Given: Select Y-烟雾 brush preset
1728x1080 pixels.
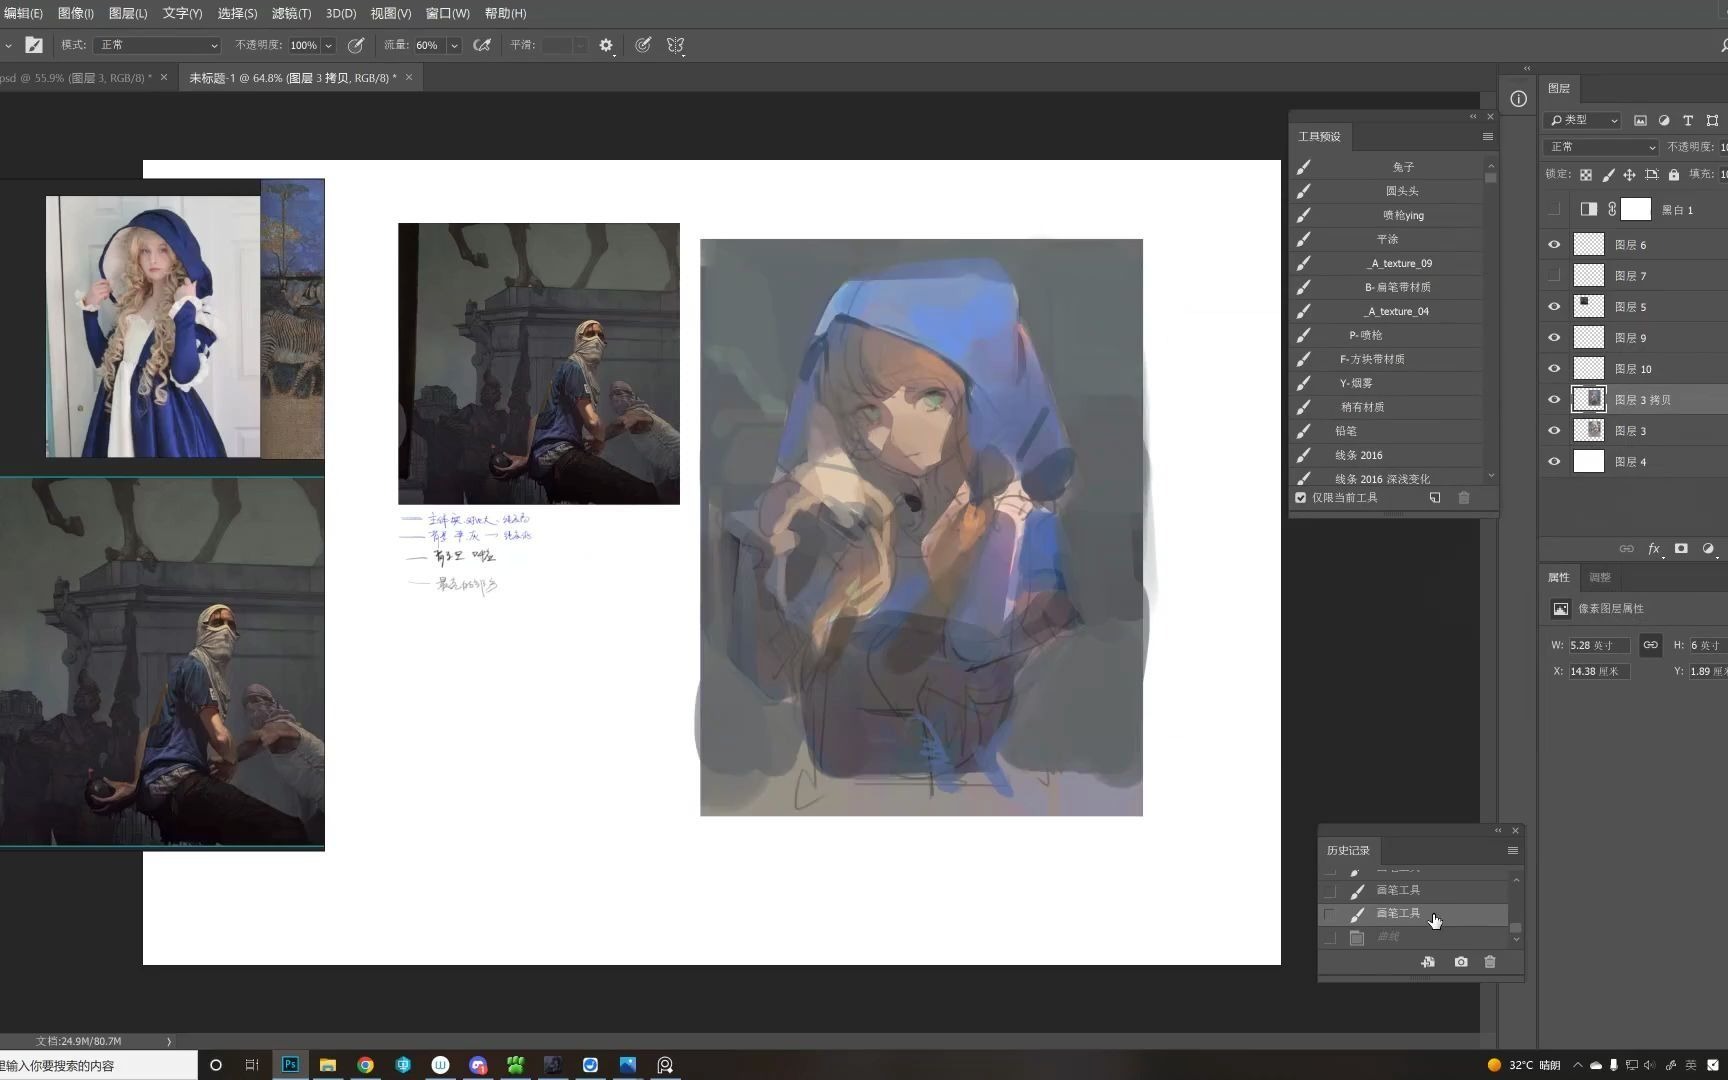Looking at the screenshot, I should (x=1389, y=383).
